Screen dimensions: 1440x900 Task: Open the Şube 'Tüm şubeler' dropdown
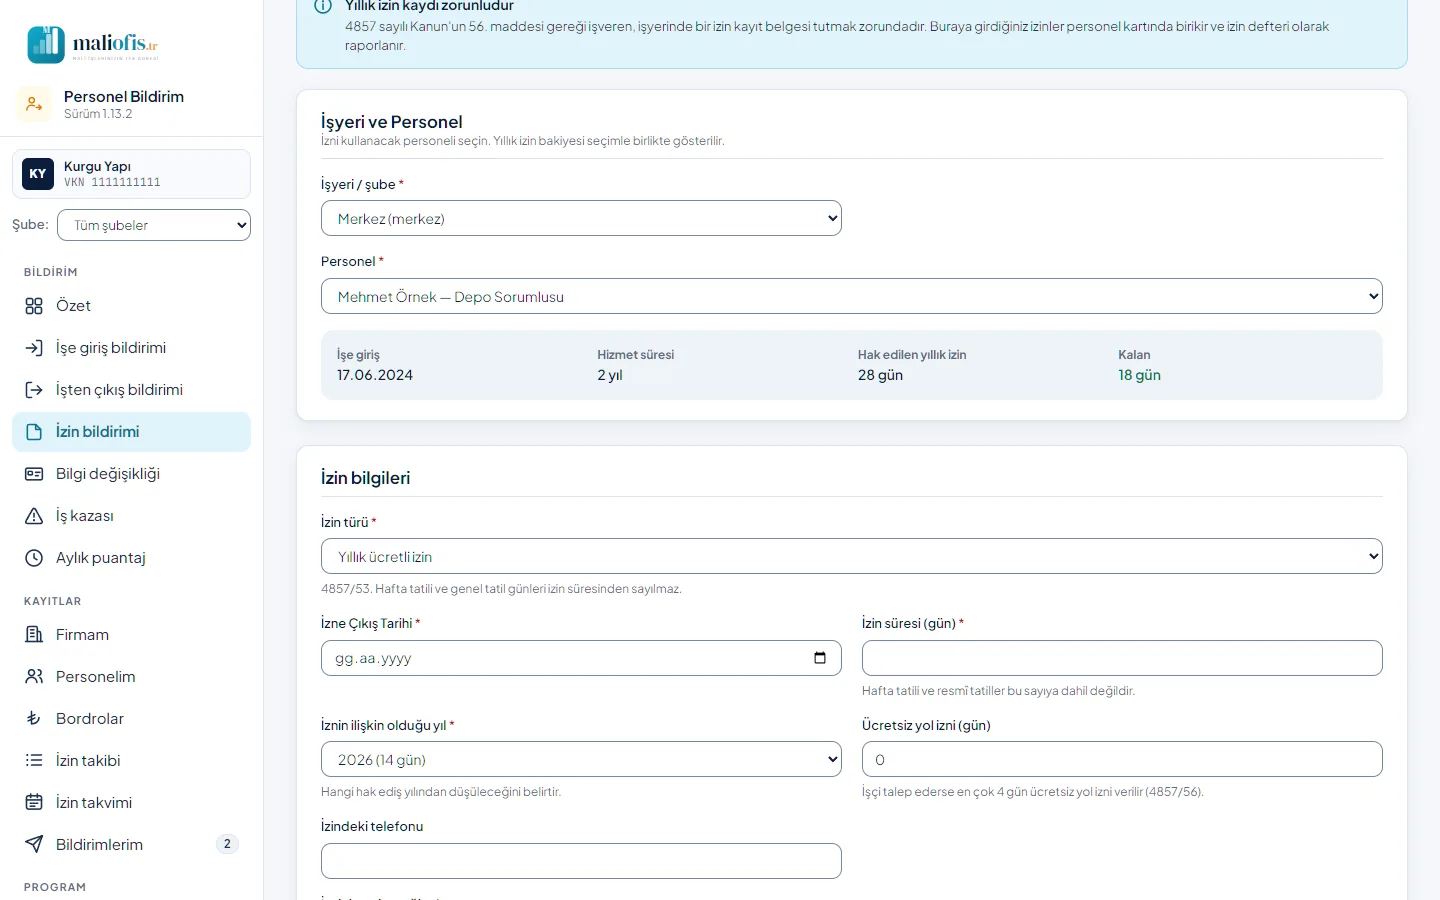pos(154,225)
